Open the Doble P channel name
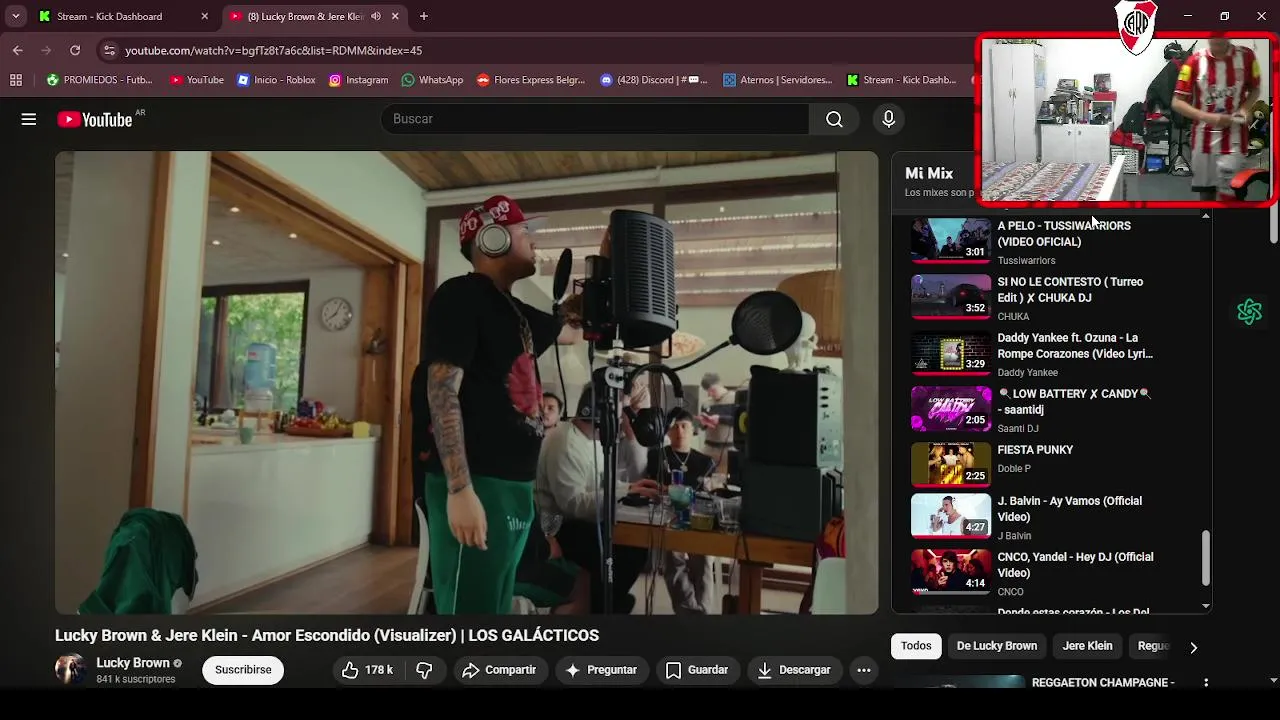Image resolution: width=1280 pixels, height=720 pixels. click(x=1014, y=468)
